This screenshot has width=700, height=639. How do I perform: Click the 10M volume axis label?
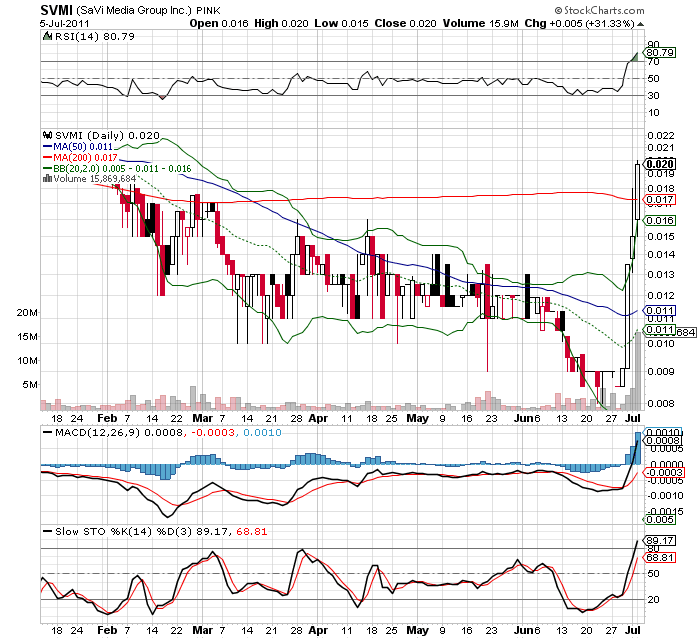(x=27, y=360)
